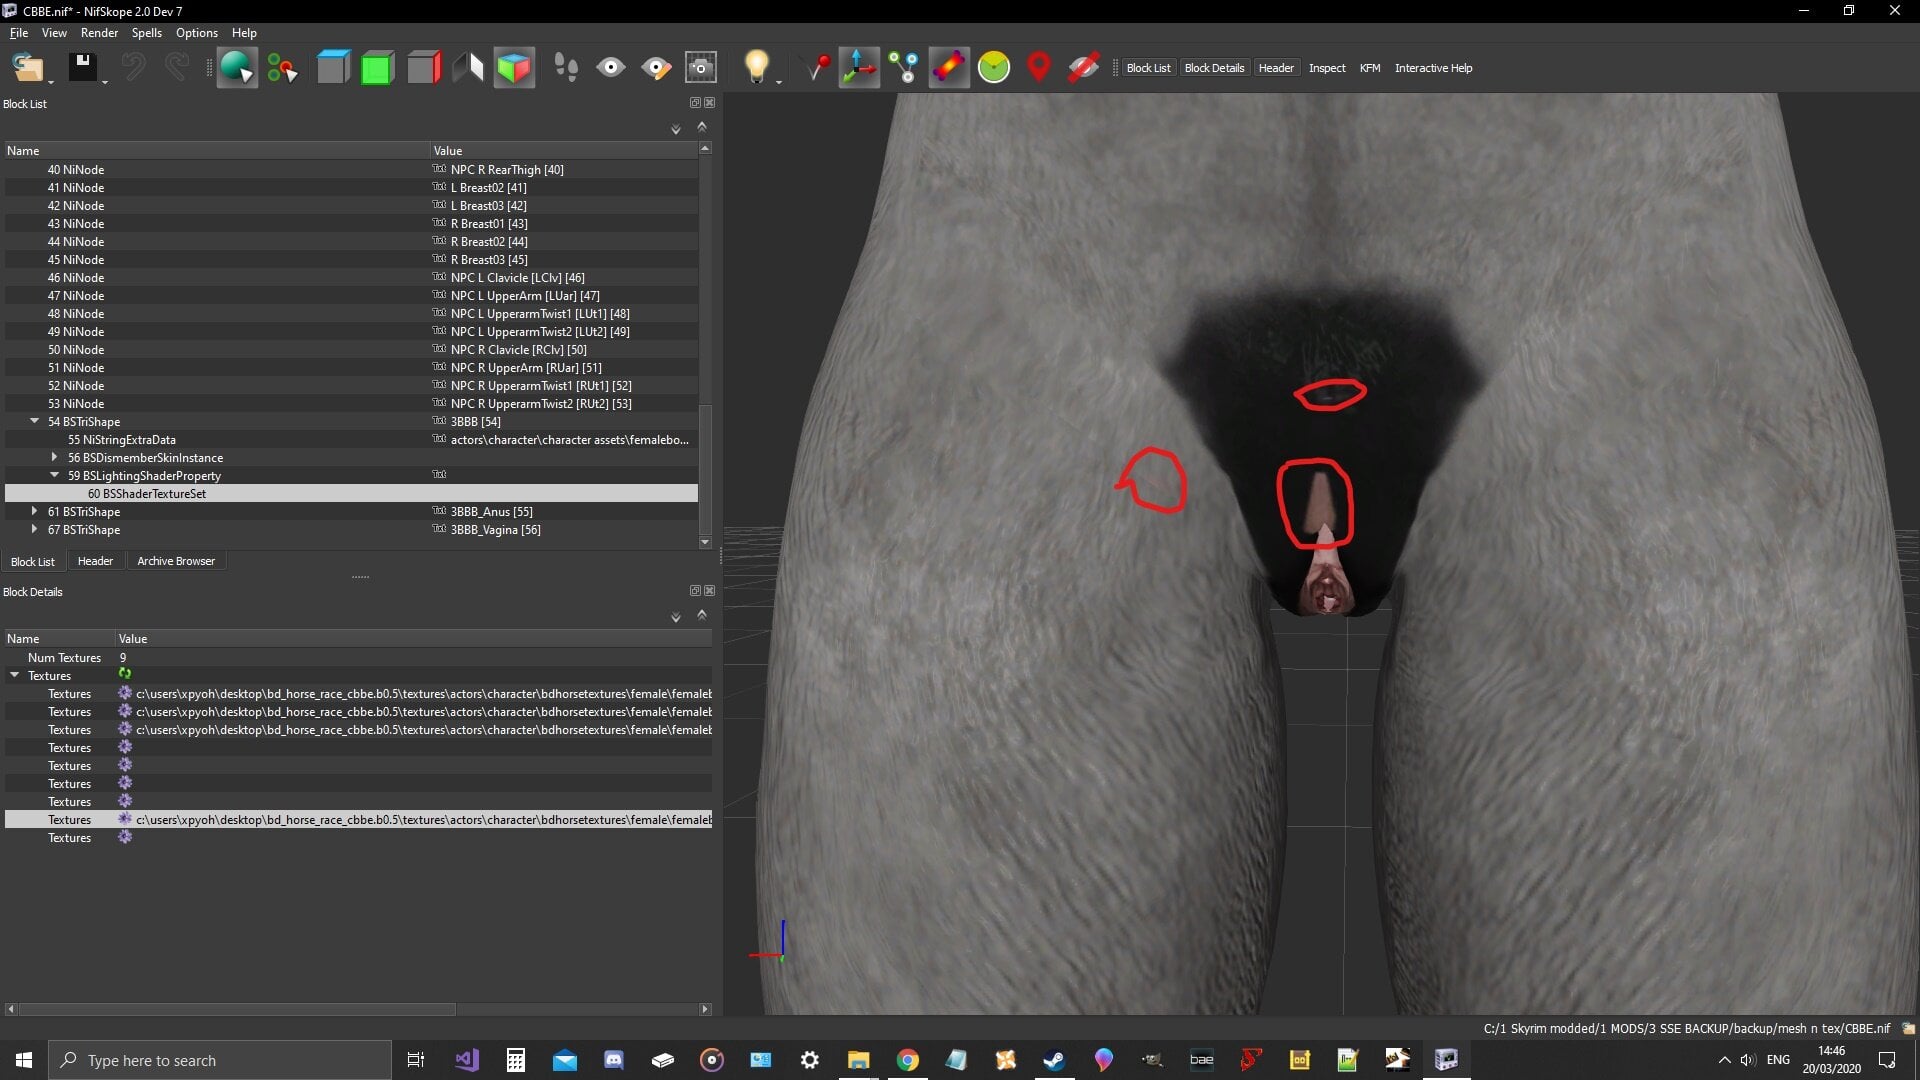Open the Render menu
The height and width of the screenshot is (1080, 1920).
click(99, 33)
